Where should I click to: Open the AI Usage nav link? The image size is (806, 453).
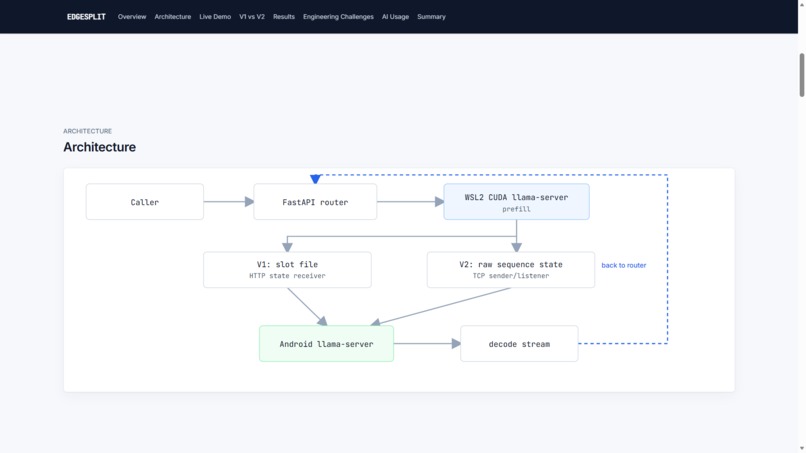point(395,17)
